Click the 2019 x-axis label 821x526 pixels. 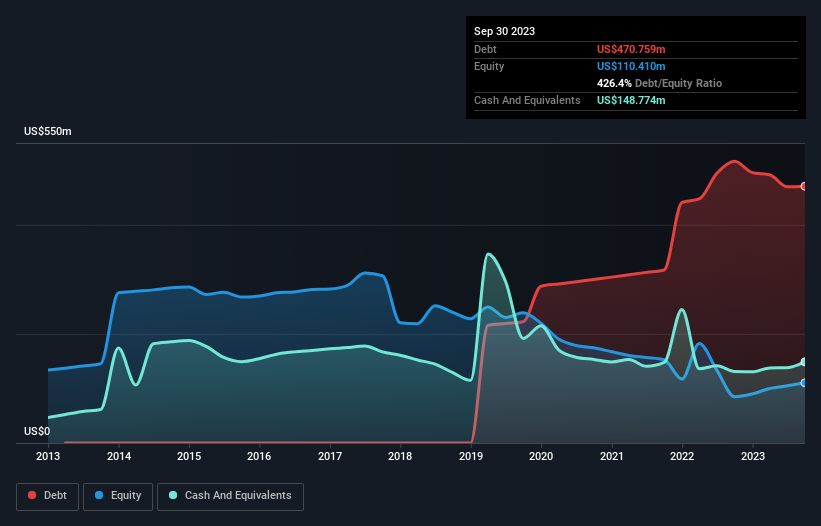point(471,456)
